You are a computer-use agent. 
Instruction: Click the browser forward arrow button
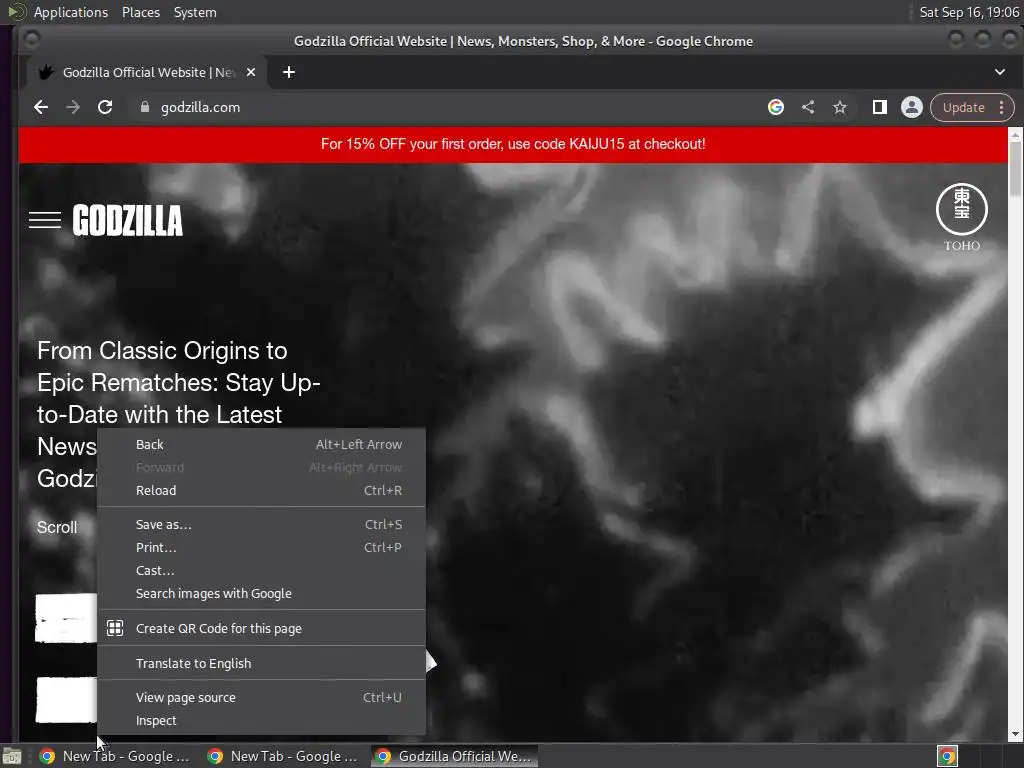[x=73, y=107]
